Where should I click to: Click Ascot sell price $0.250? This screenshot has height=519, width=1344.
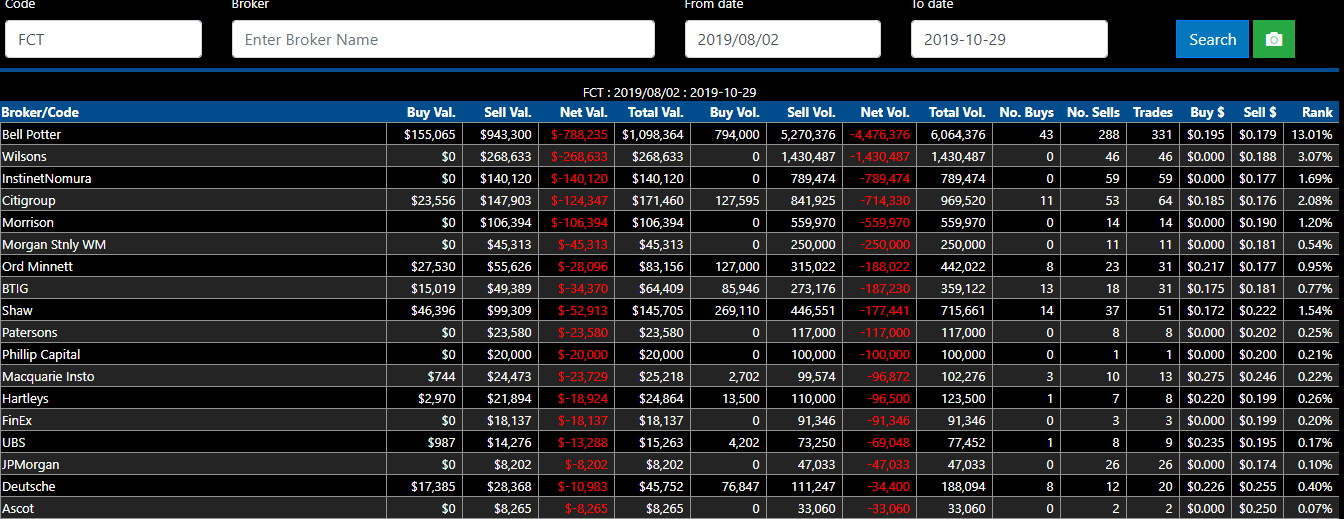[x=1259, y=508]
